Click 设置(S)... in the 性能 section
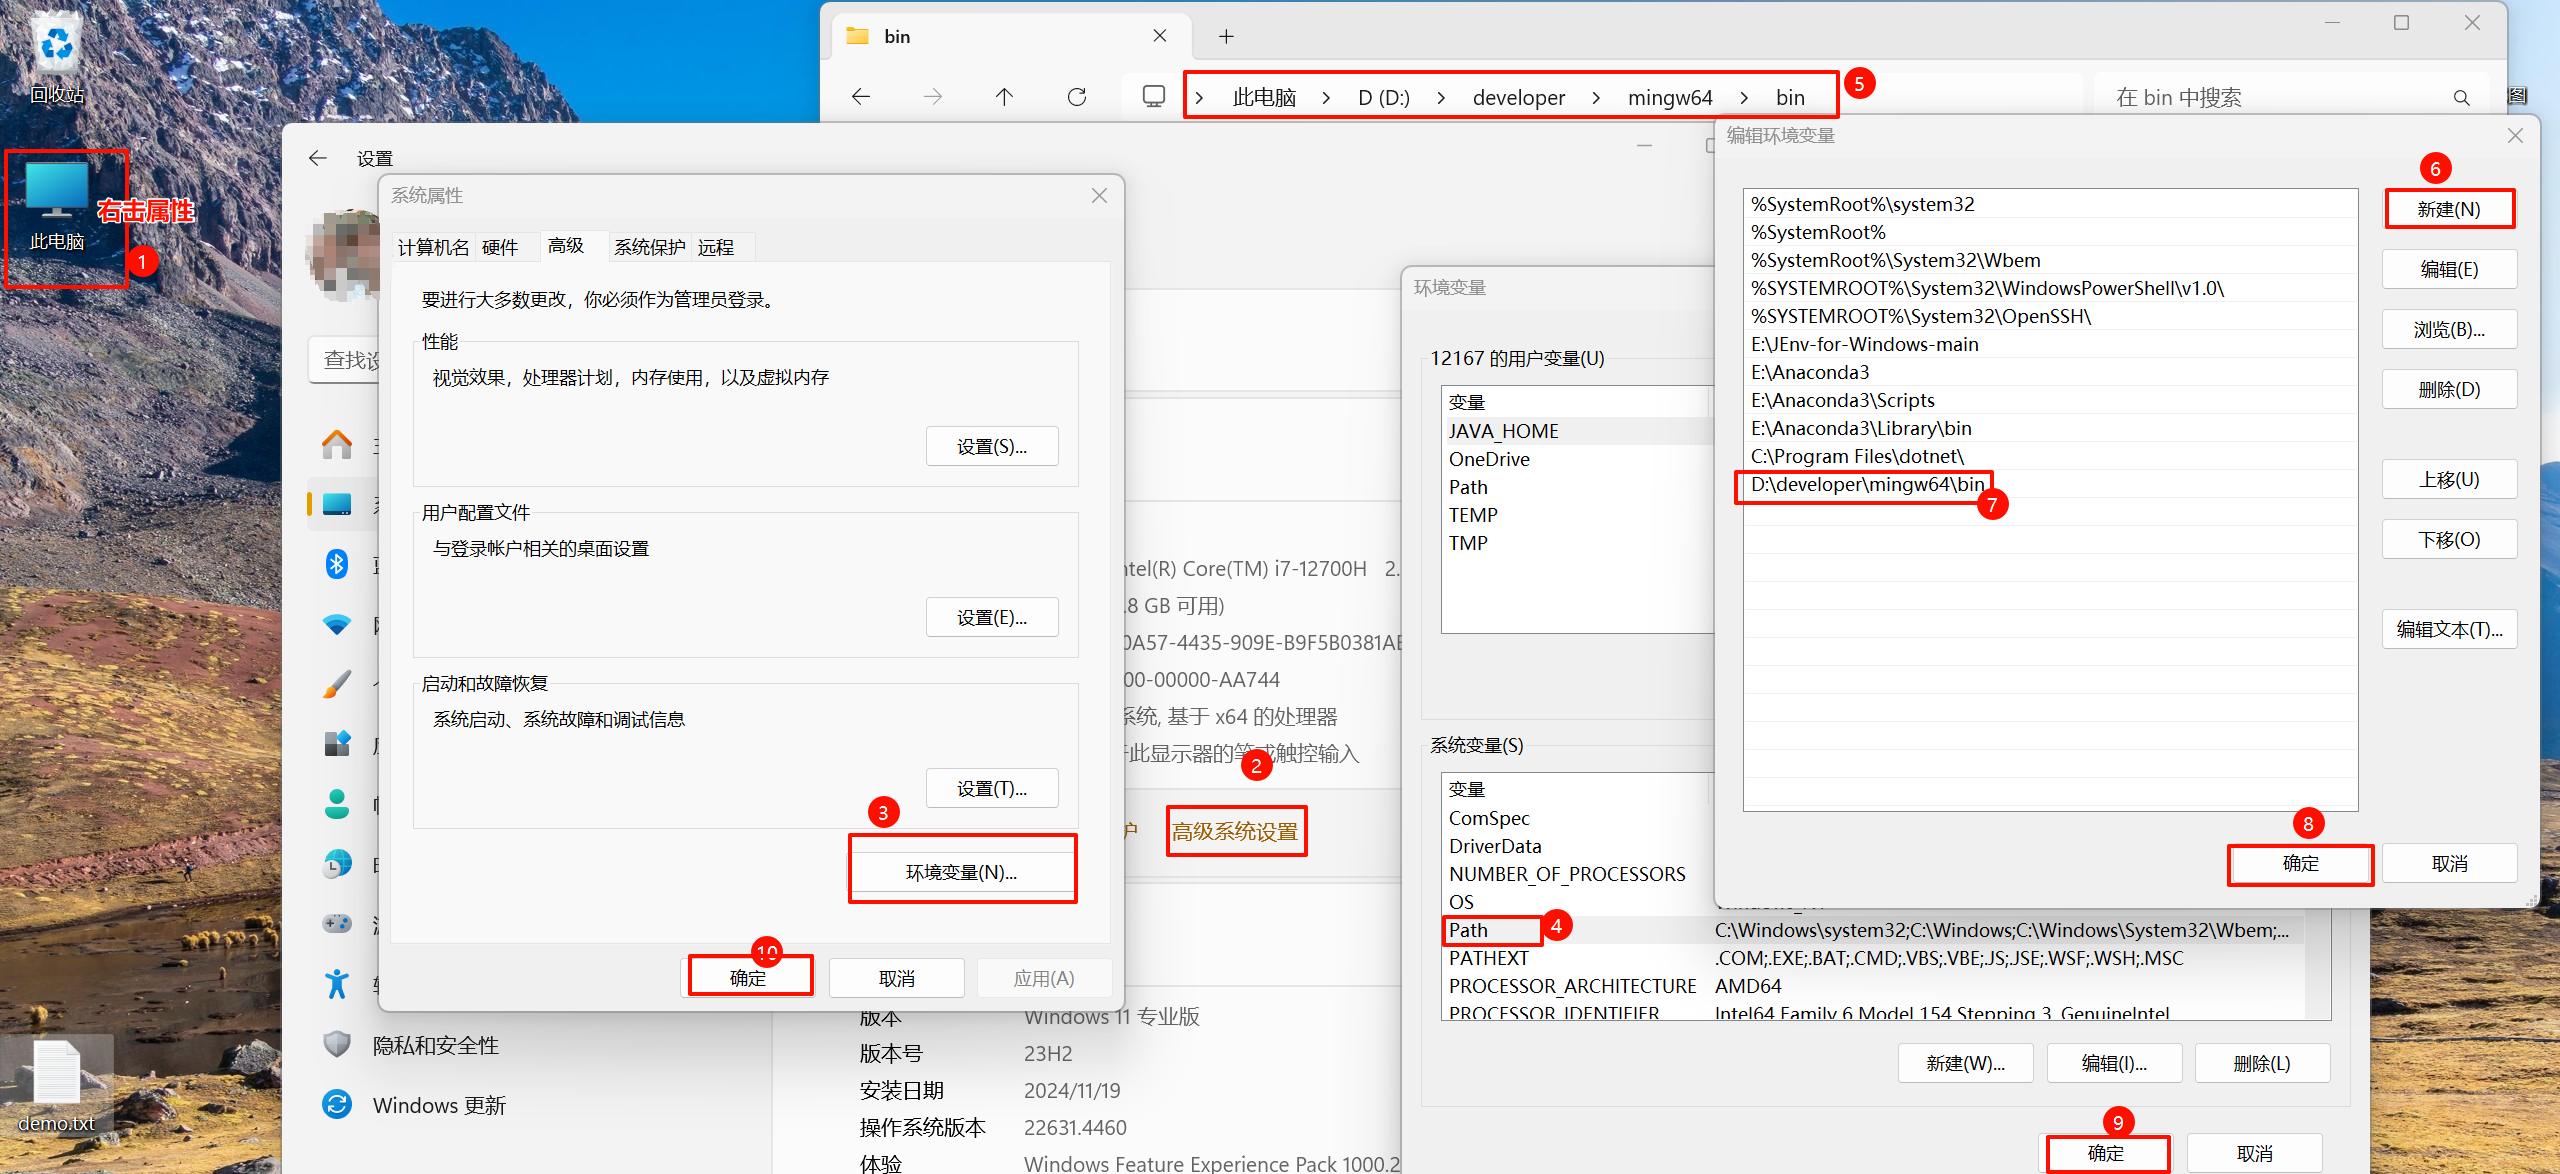Screen dimensions: 2560x1174 pos(992,446)
